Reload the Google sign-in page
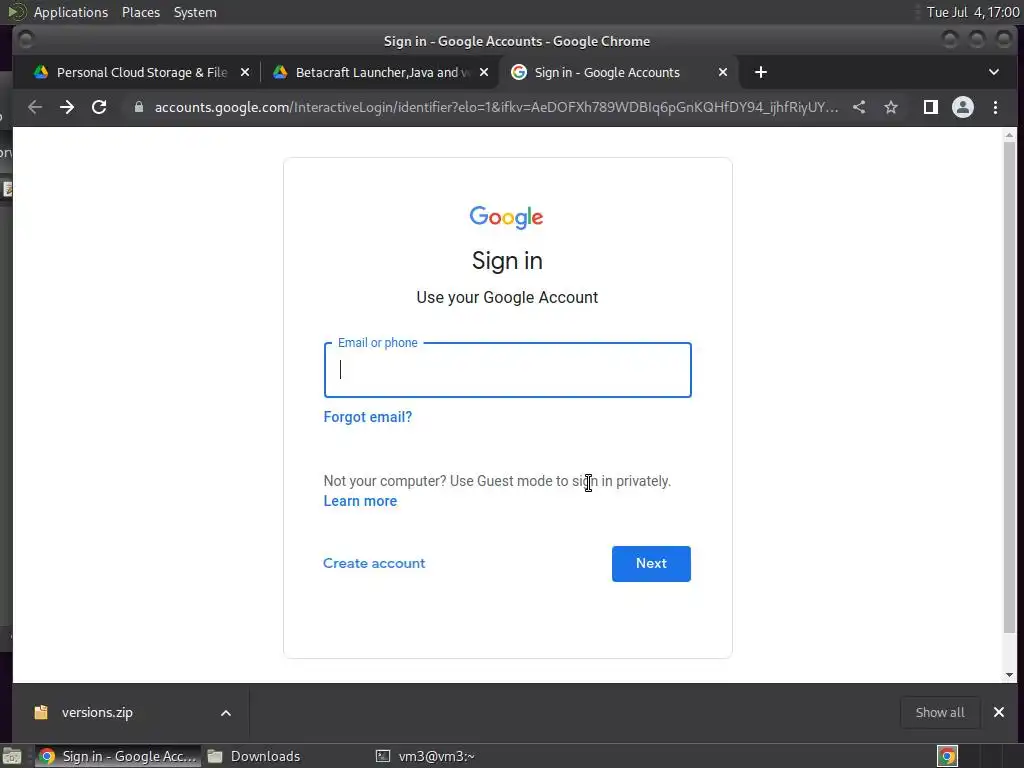1024x768 pixels. click(x=99, y=107)
